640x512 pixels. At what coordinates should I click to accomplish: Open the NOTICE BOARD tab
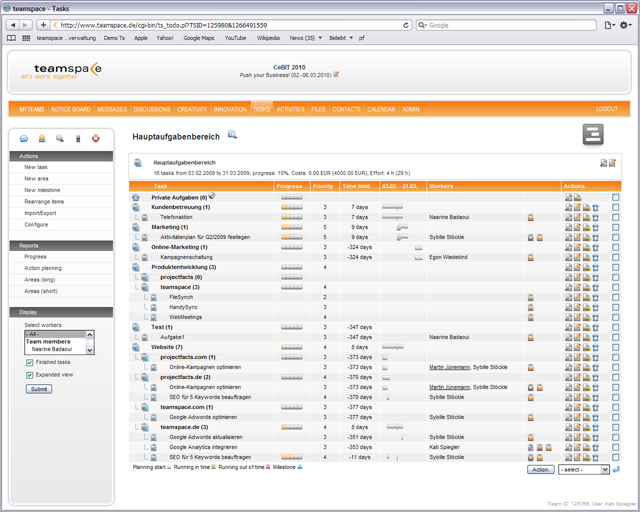tap(70, 109)
